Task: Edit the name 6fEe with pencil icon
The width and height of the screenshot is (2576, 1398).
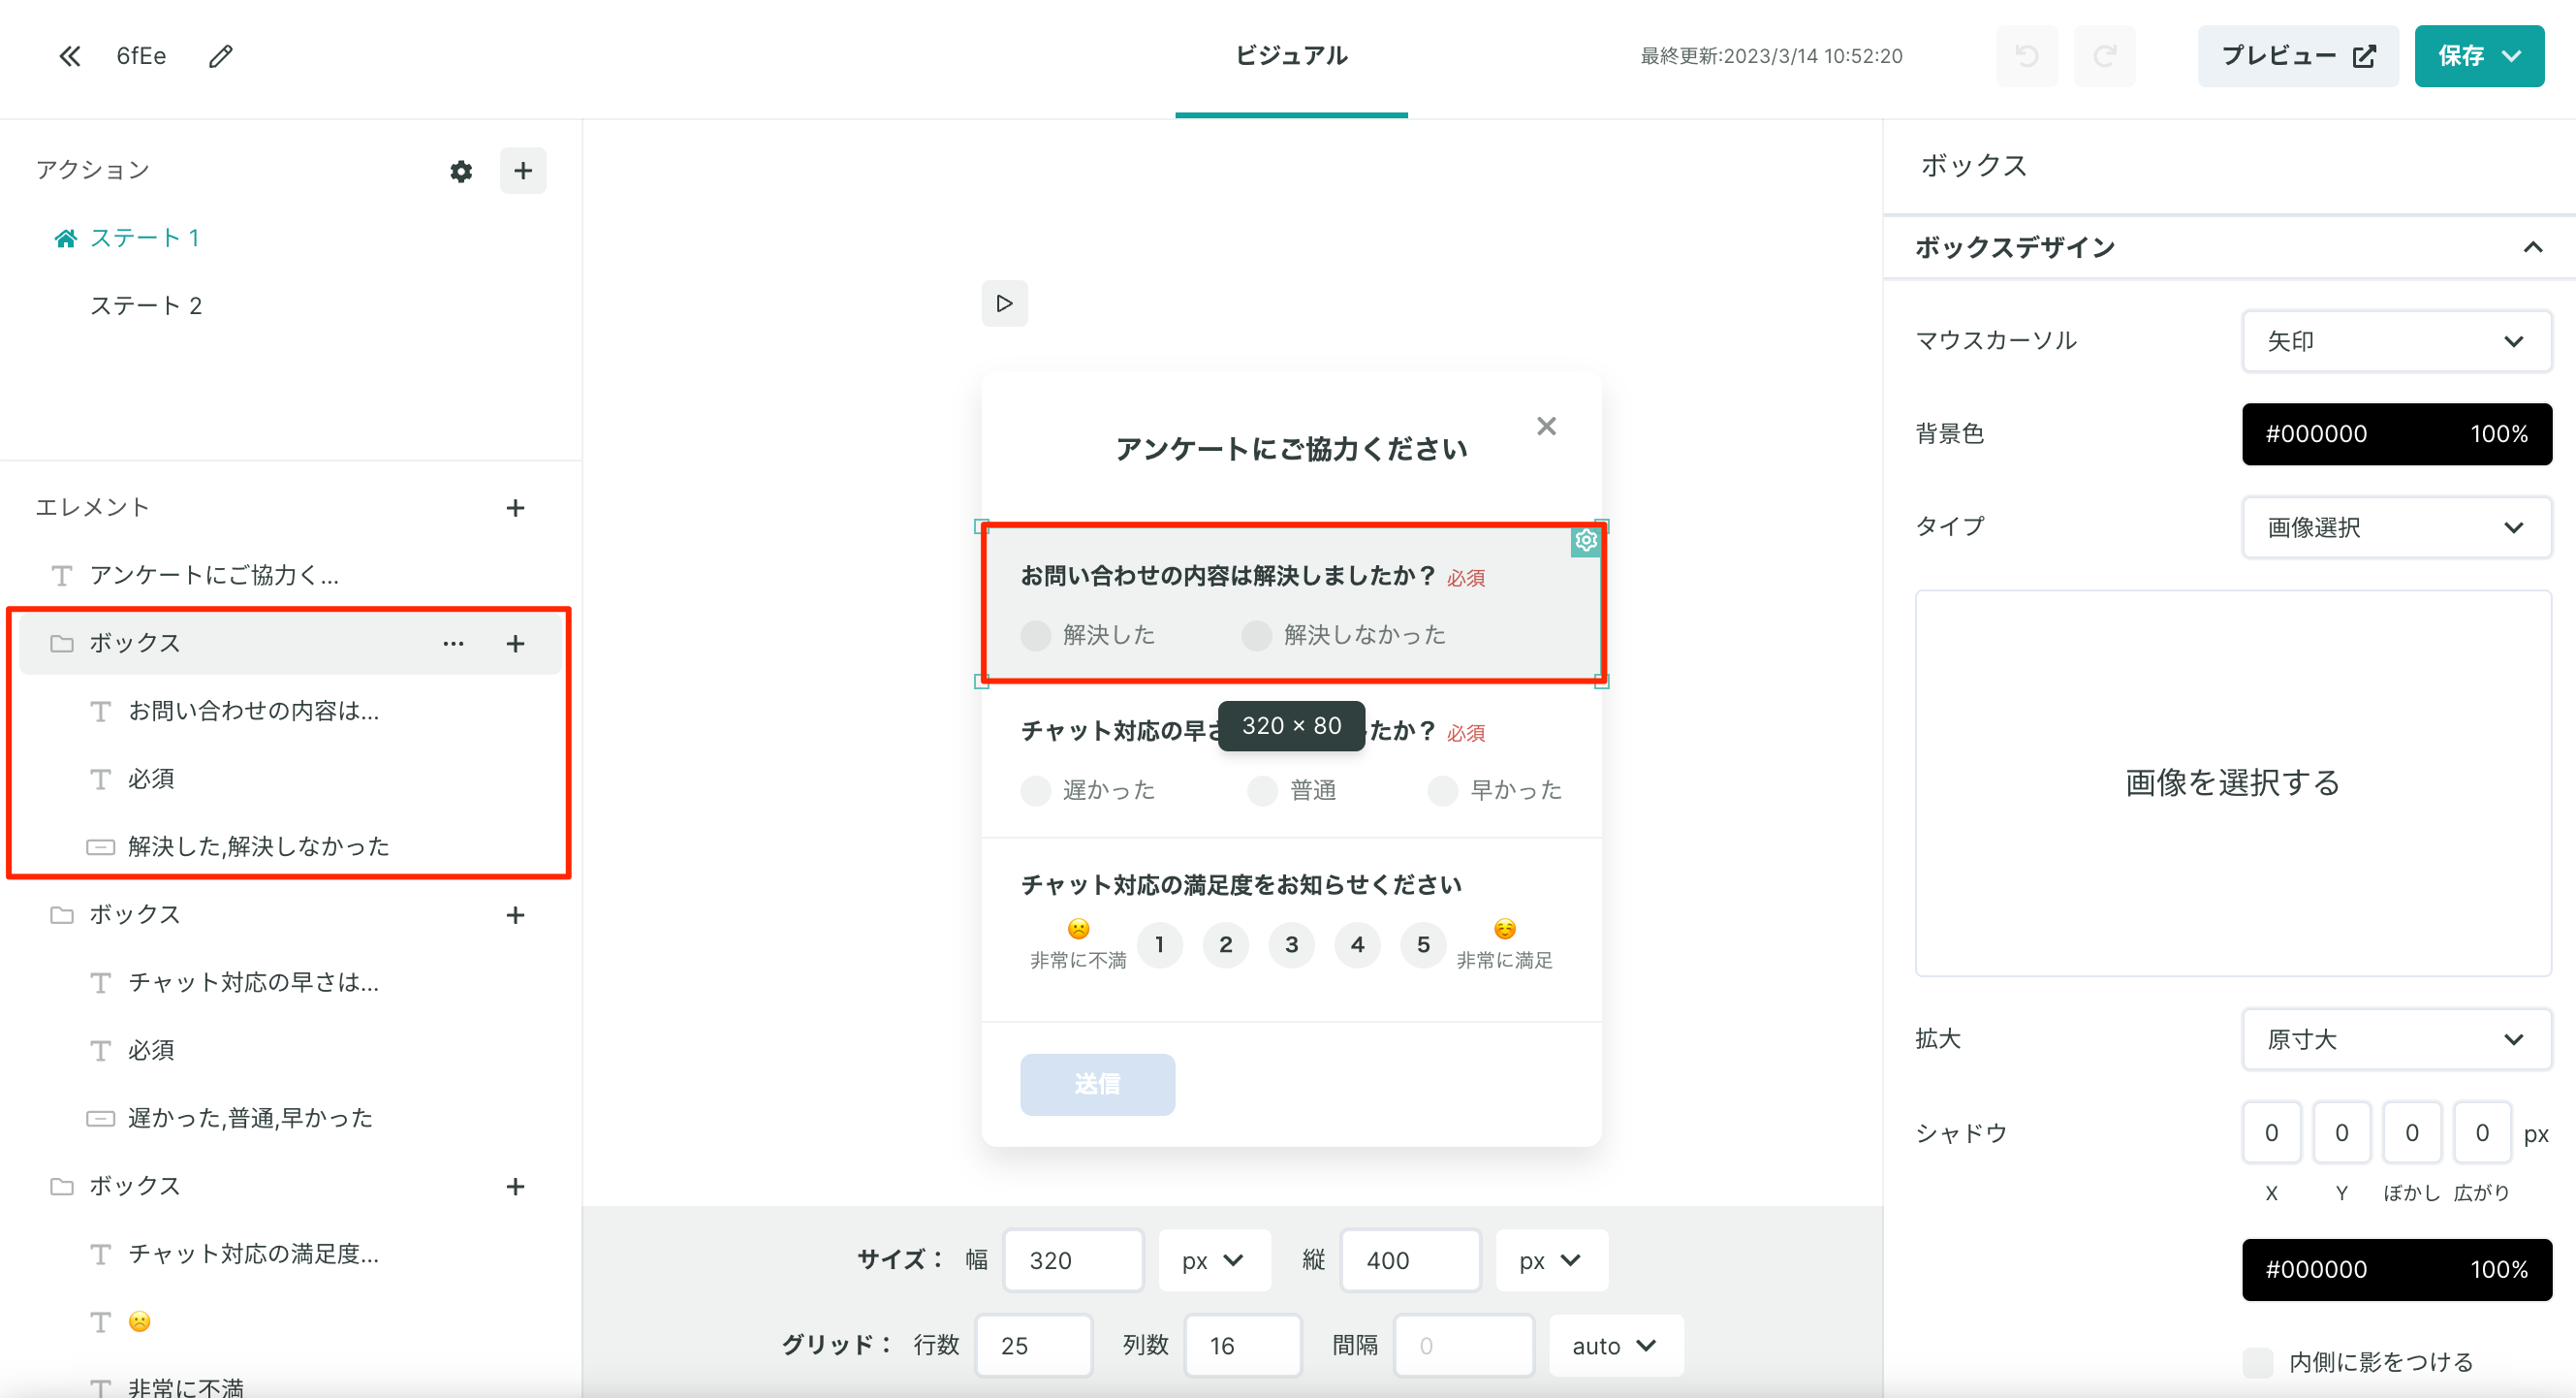Action: [x=220, y=56]
